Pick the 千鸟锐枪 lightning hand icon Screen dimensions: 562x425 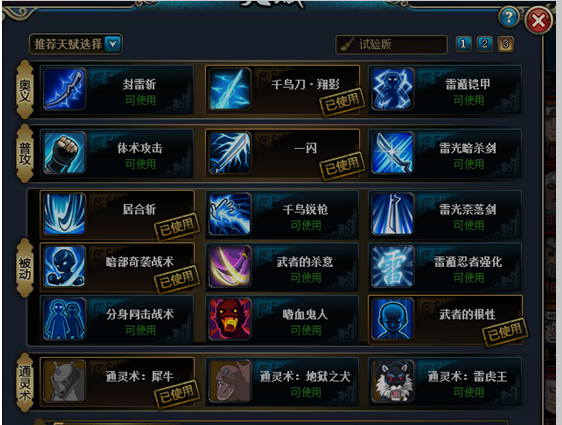tap(230, 214)
